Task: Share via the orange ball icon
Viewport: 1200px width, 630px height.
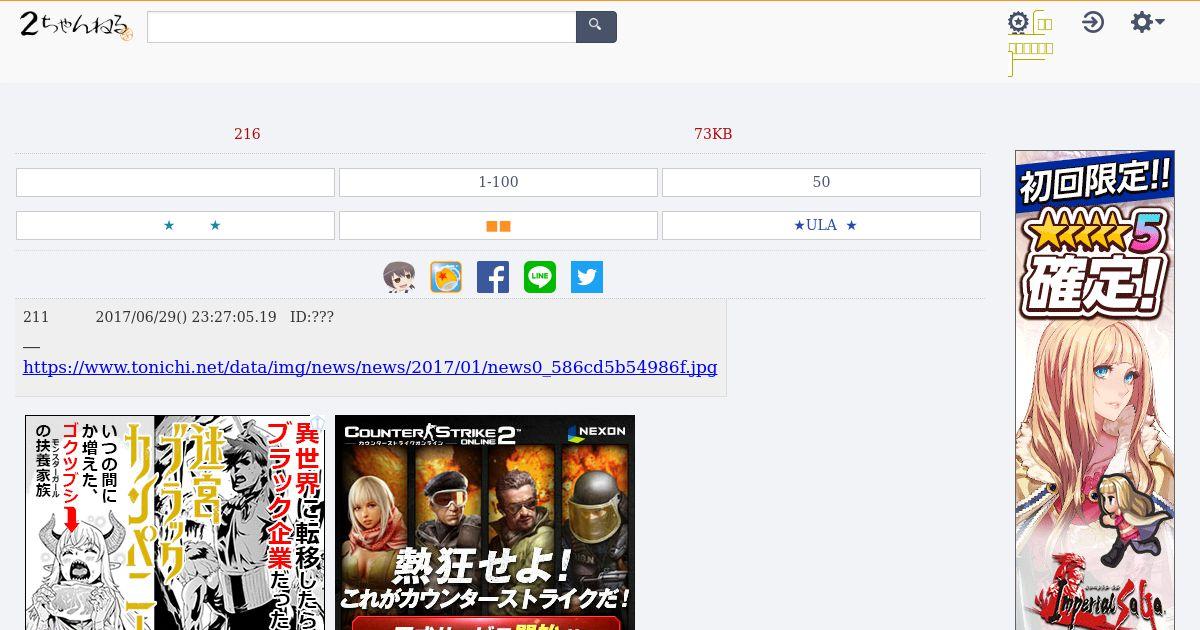Action: tap(446, 277)
